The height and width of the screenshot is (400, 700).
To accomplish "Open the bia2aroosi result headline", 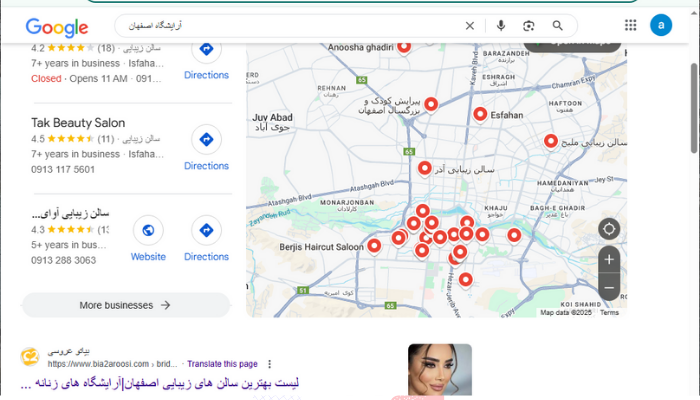I will (x=159, y=383).
